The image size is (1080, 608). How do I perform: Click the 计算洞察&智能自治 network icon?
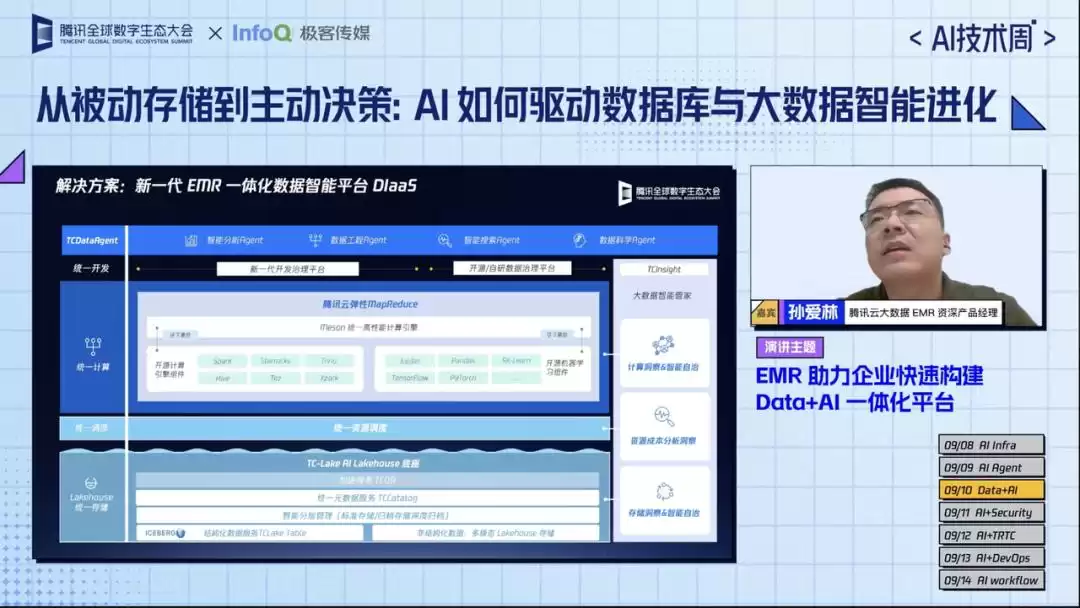663,344
